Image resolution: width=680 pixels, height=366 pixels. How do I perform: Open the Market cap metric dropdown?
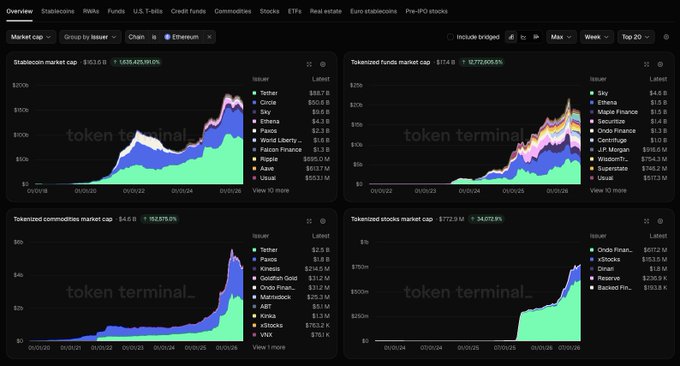click(31, 37)
